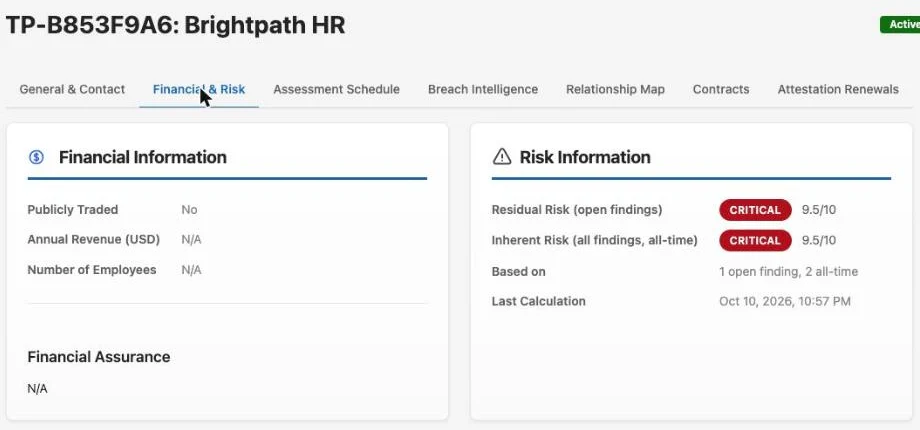The height and width of the screenshot is (430, 920).
Task: Click the Inherent Risk CRITICAL badge
Action: 755,241
